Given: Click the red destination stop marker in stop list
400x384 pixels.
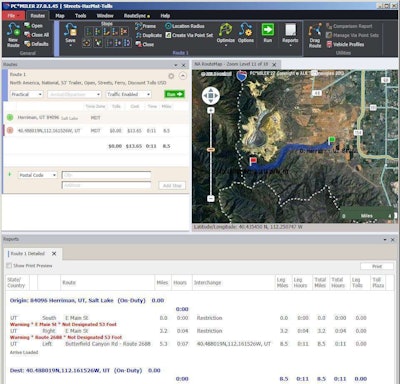Looking at the screenshot, I should (x=10, y=130).
